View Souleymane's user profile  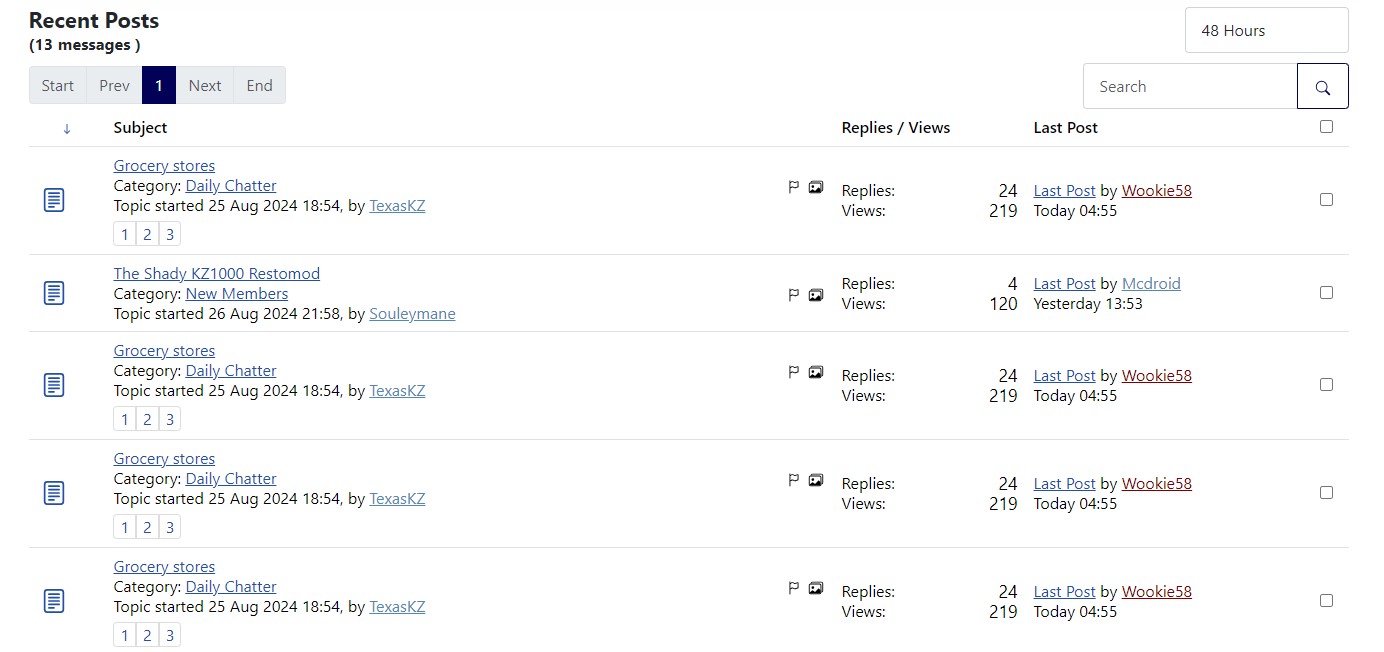coord(412,314)
